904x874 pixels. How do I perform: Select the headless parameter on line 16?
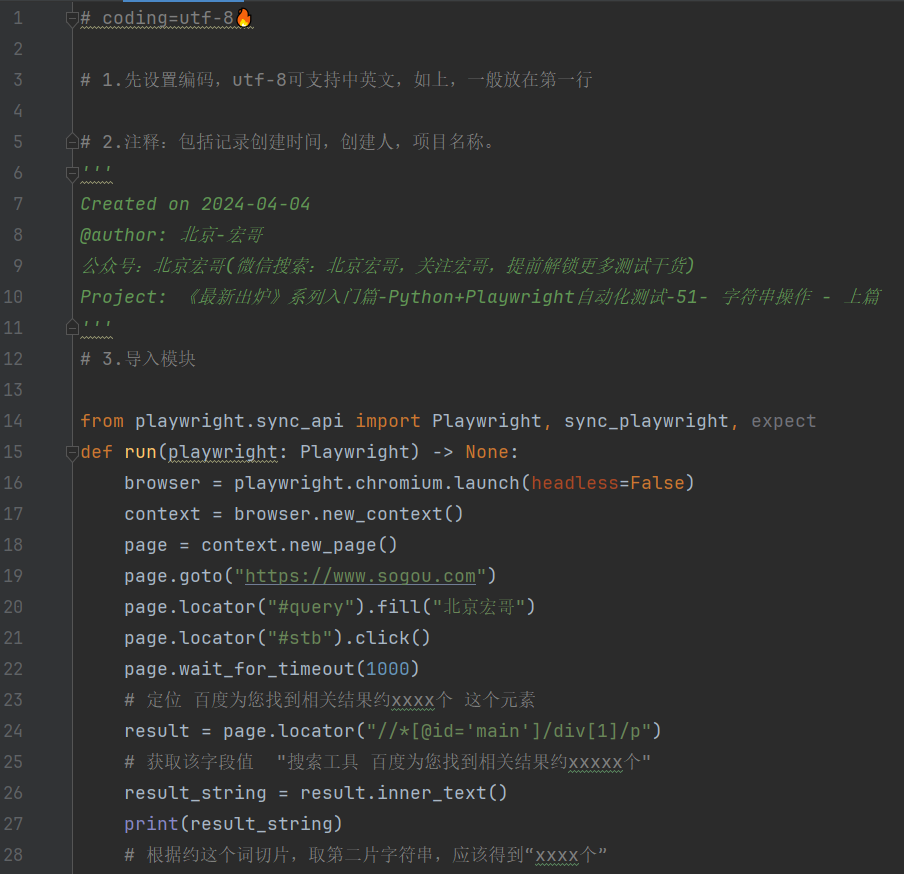point(575,483)
